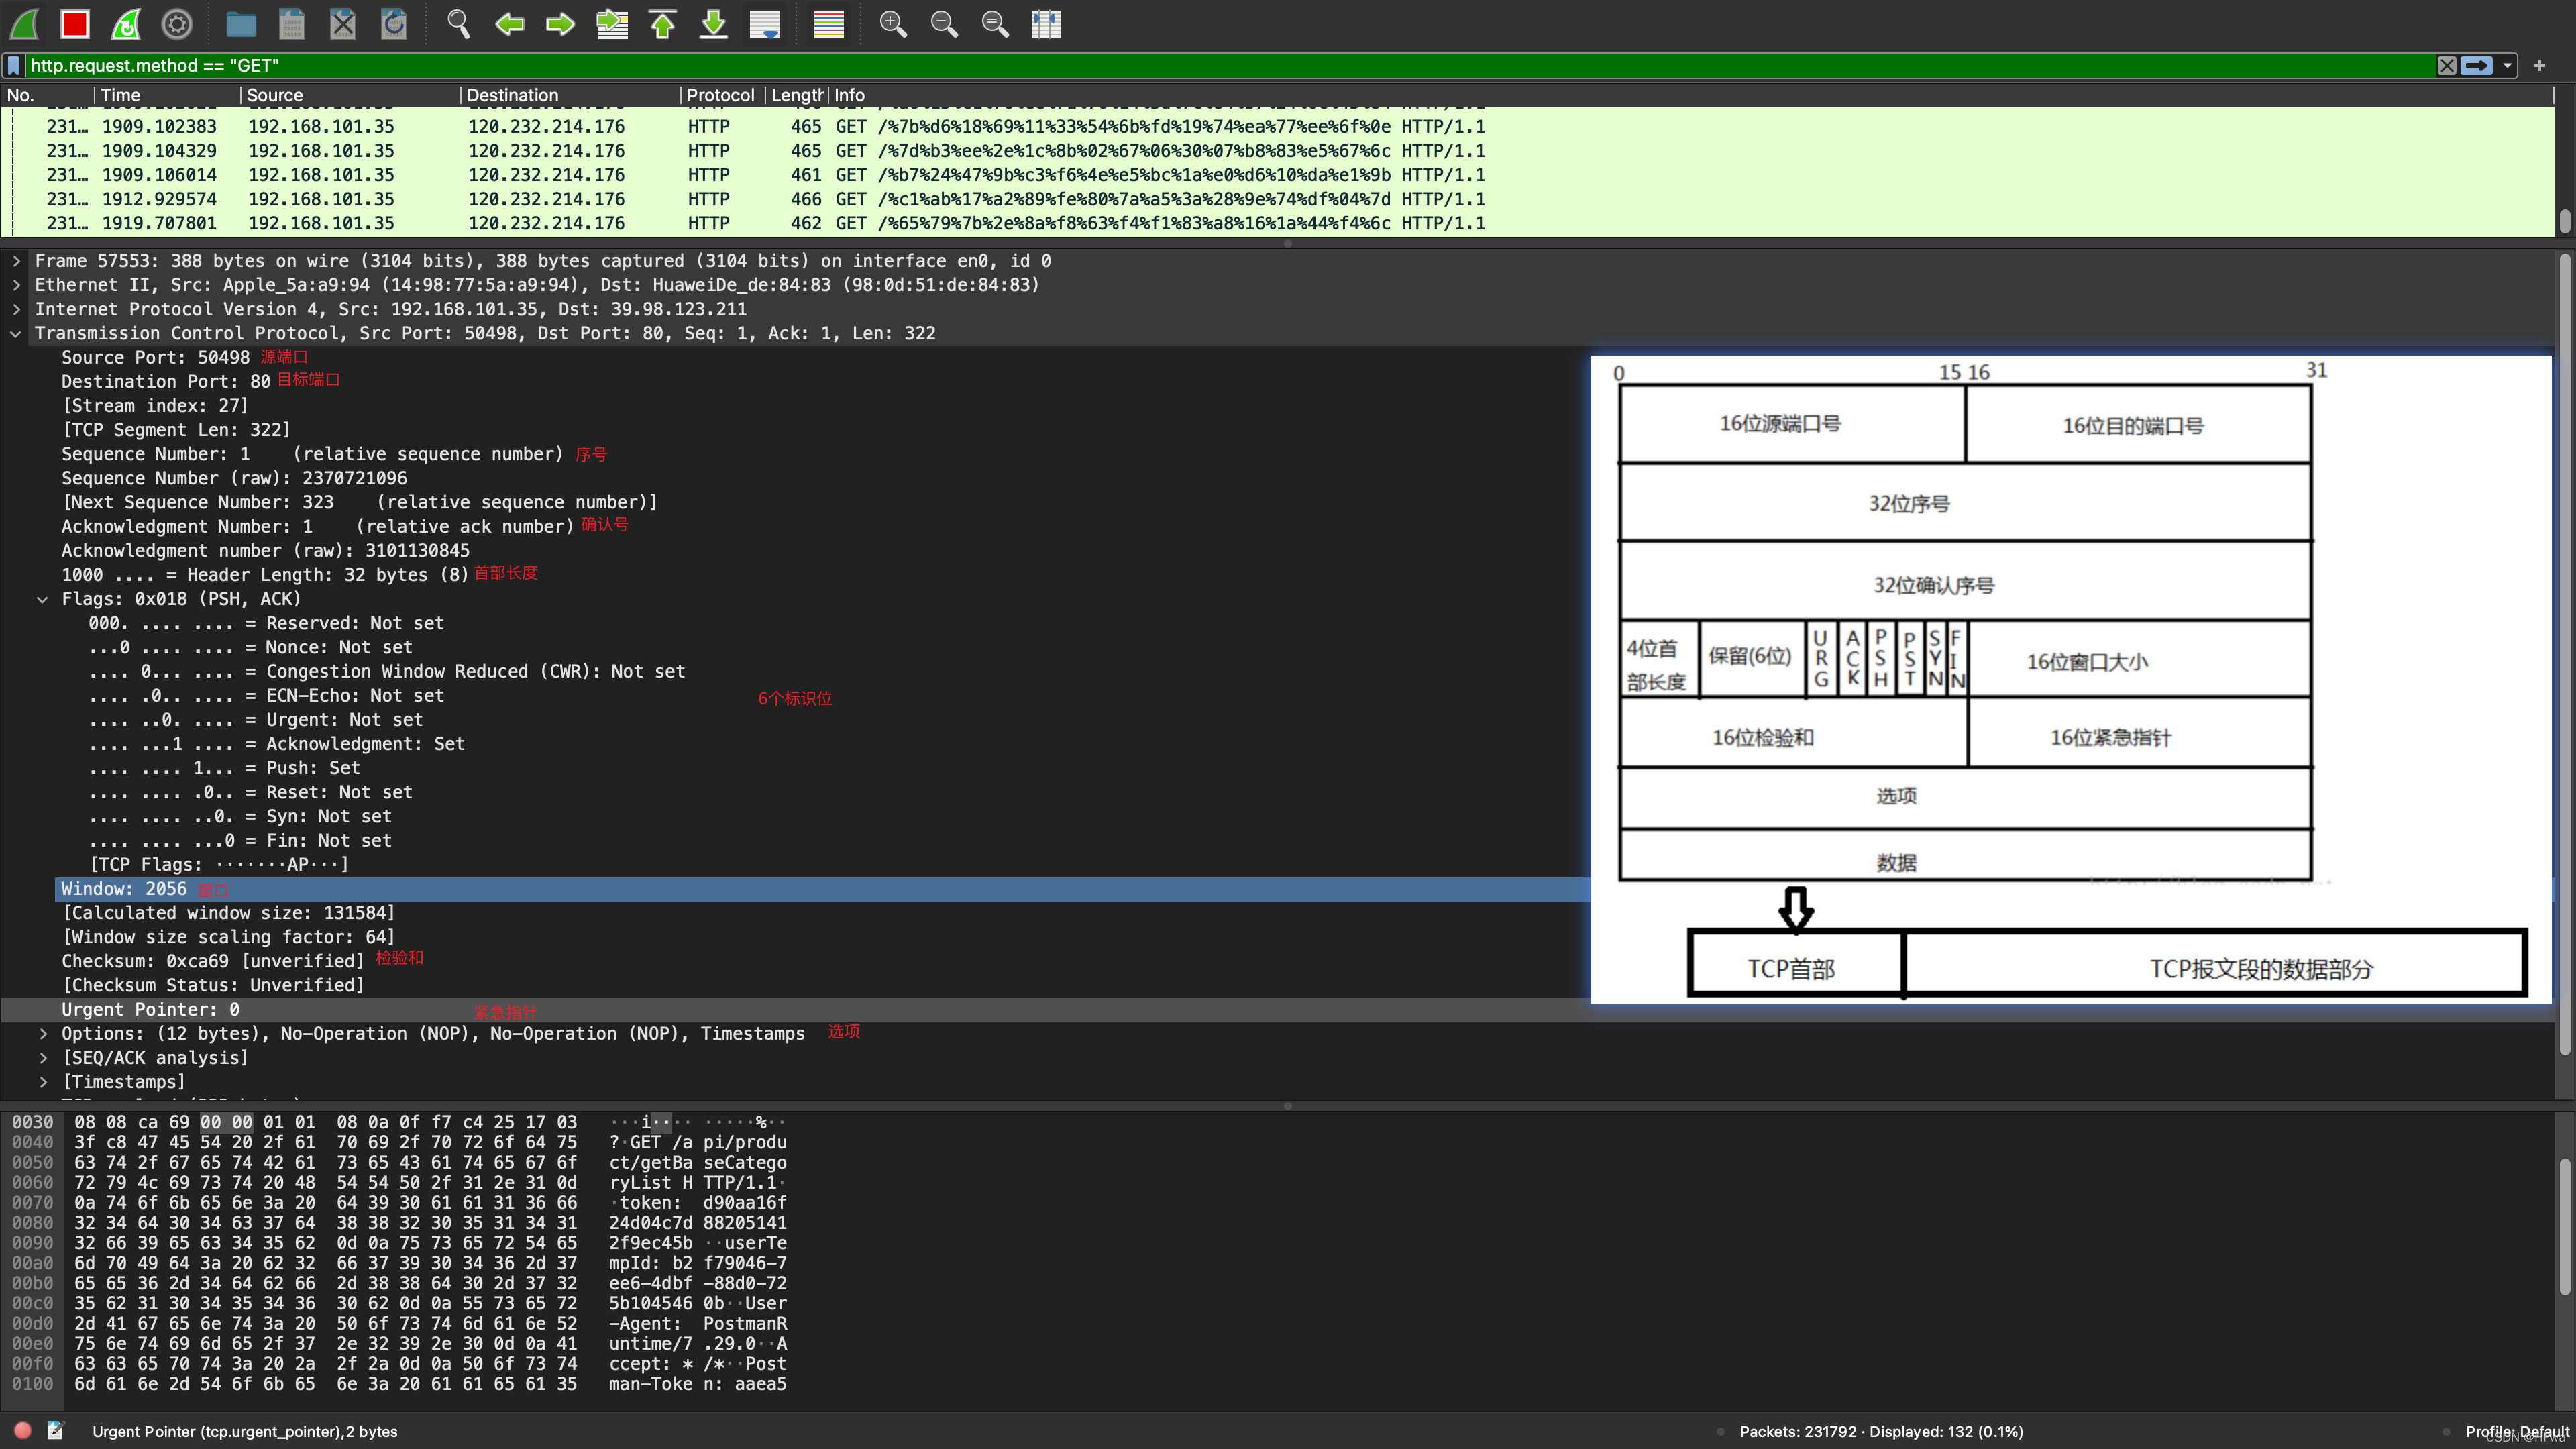The width and height of the screenshot is (2576, 1449).
Task: Click the Destination column header
Action: [x=512, y=95]
